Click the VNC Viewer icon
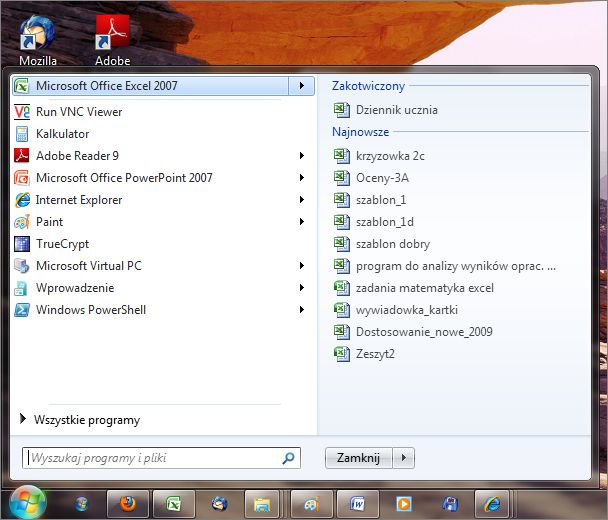Image resolution: width=608 pixels, height=520 pixels. (22, 112)
